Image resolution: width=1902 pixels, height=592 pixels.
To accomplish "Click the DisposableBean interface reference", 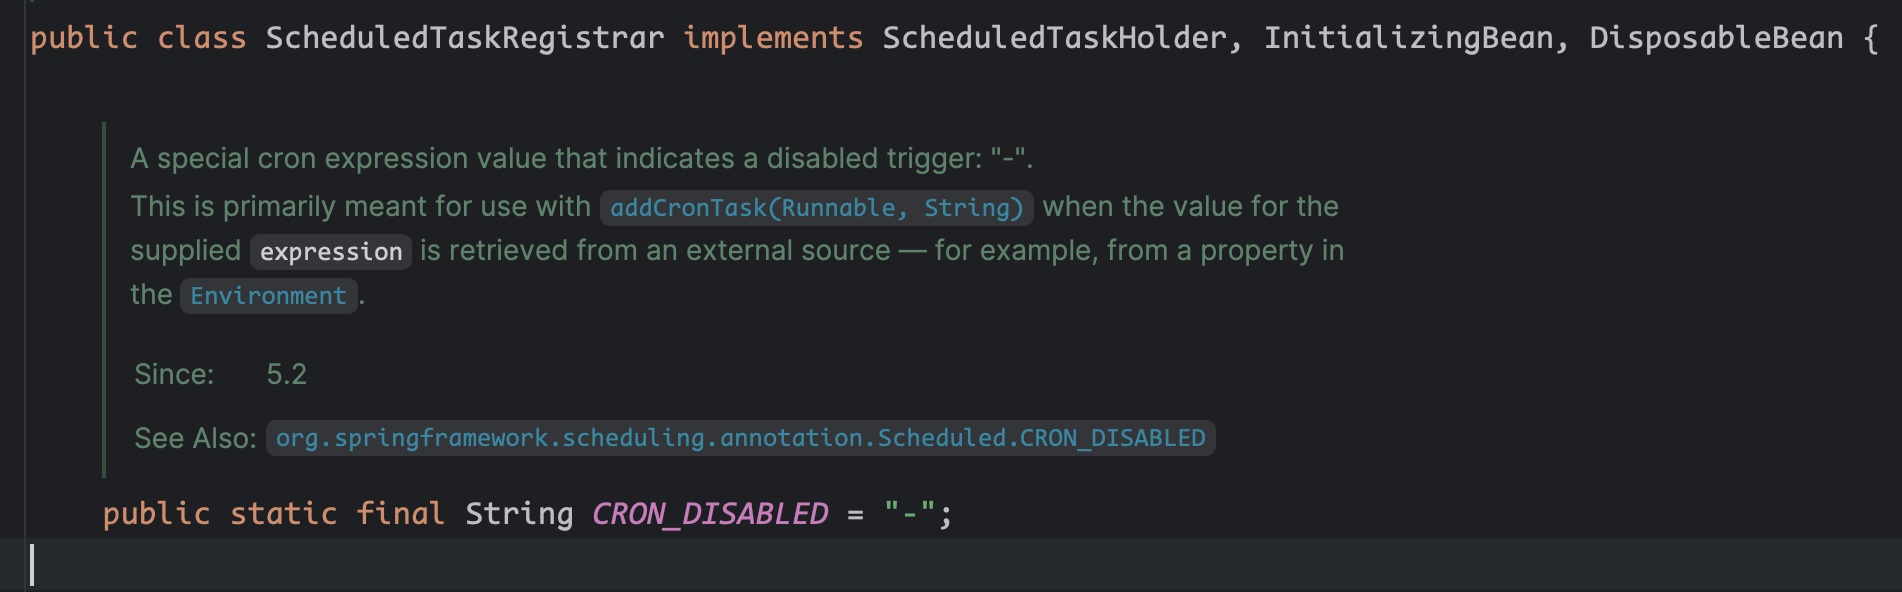I will (x=1715, y=38).
